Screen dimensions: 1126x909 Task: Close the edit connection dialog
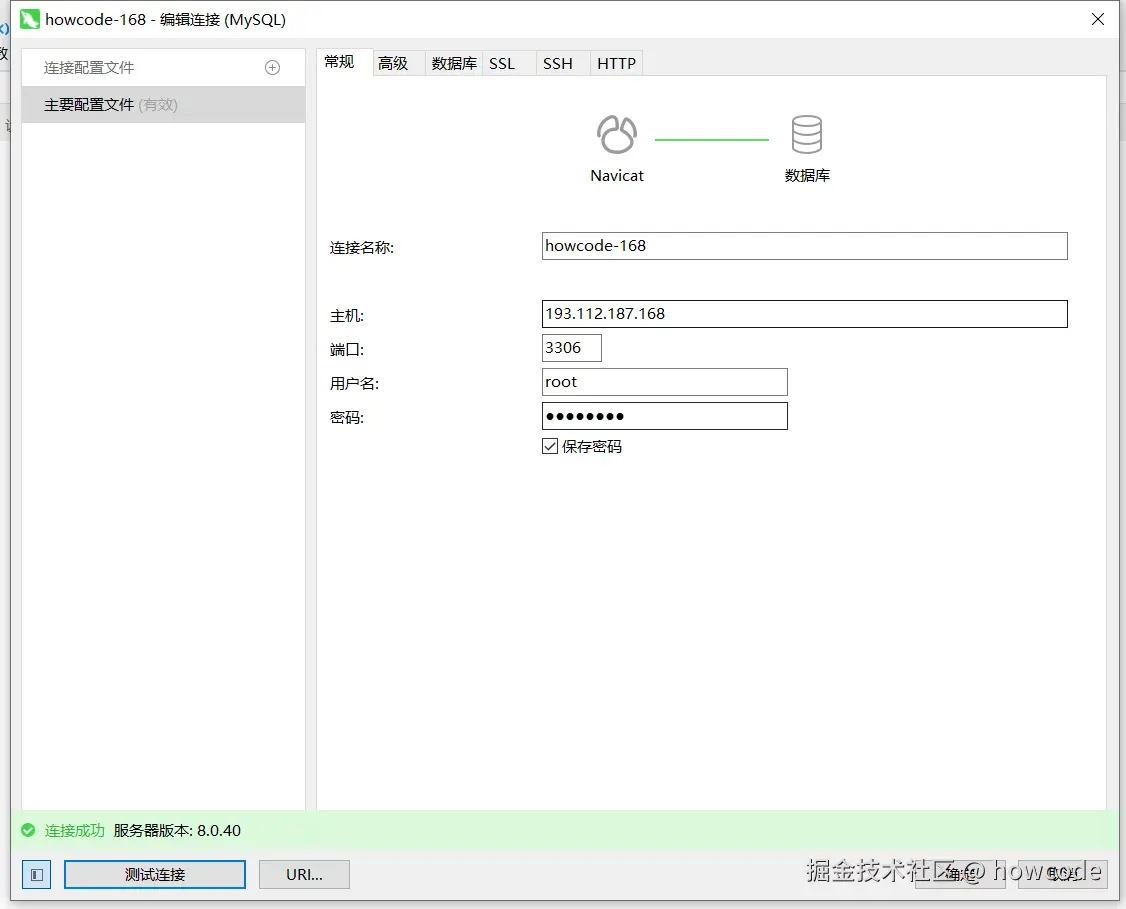click(1098, 19)
